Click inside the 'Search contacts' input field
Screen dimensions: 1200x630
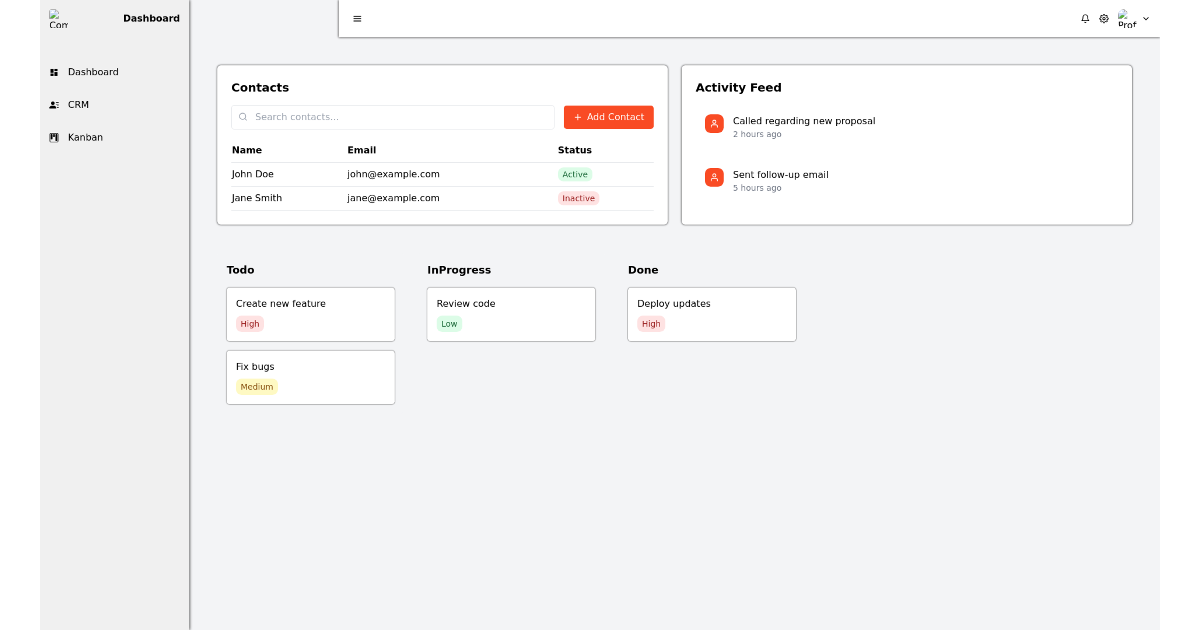(x=392, y=117)
